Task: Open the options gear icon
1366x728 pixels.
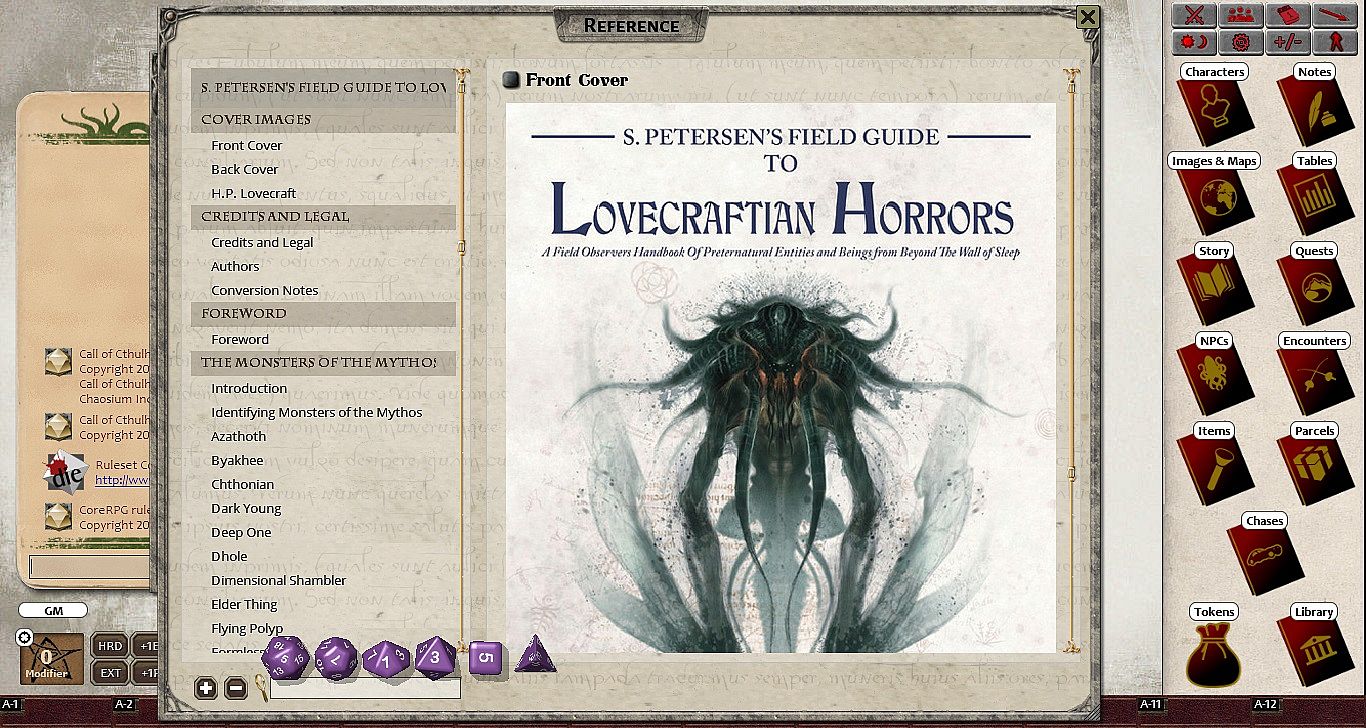Action: click(1240, 42)
